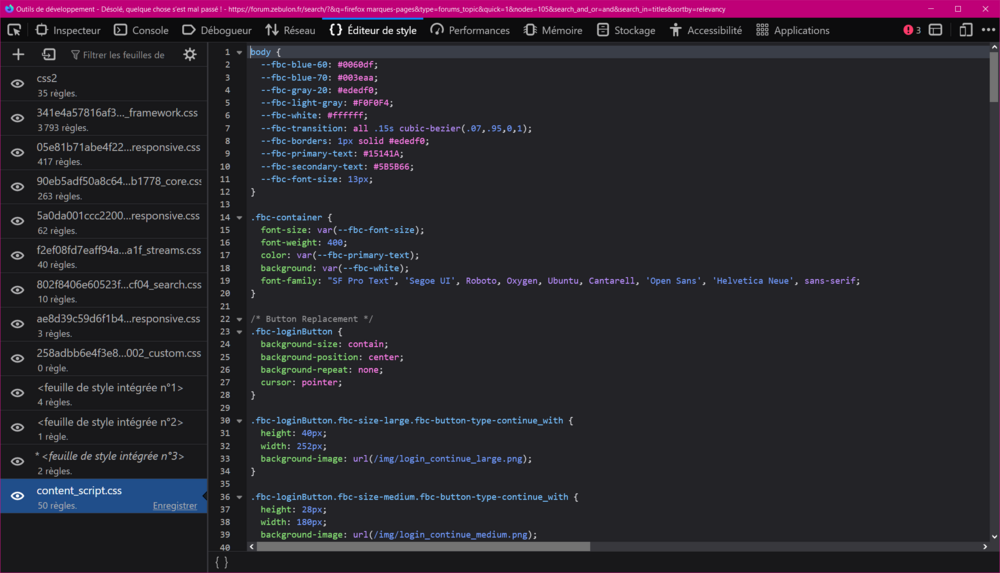
Task: Click Enregistrer link for content_script.css
Action: click(x=175, y=506)
